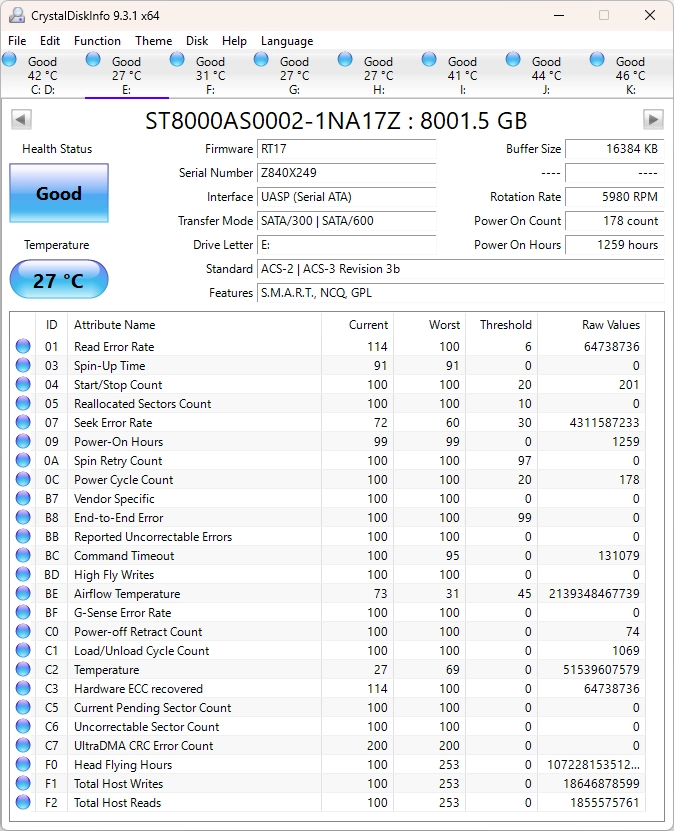
Task: Click the Raw Values column header
Action: tap(591, 324)
